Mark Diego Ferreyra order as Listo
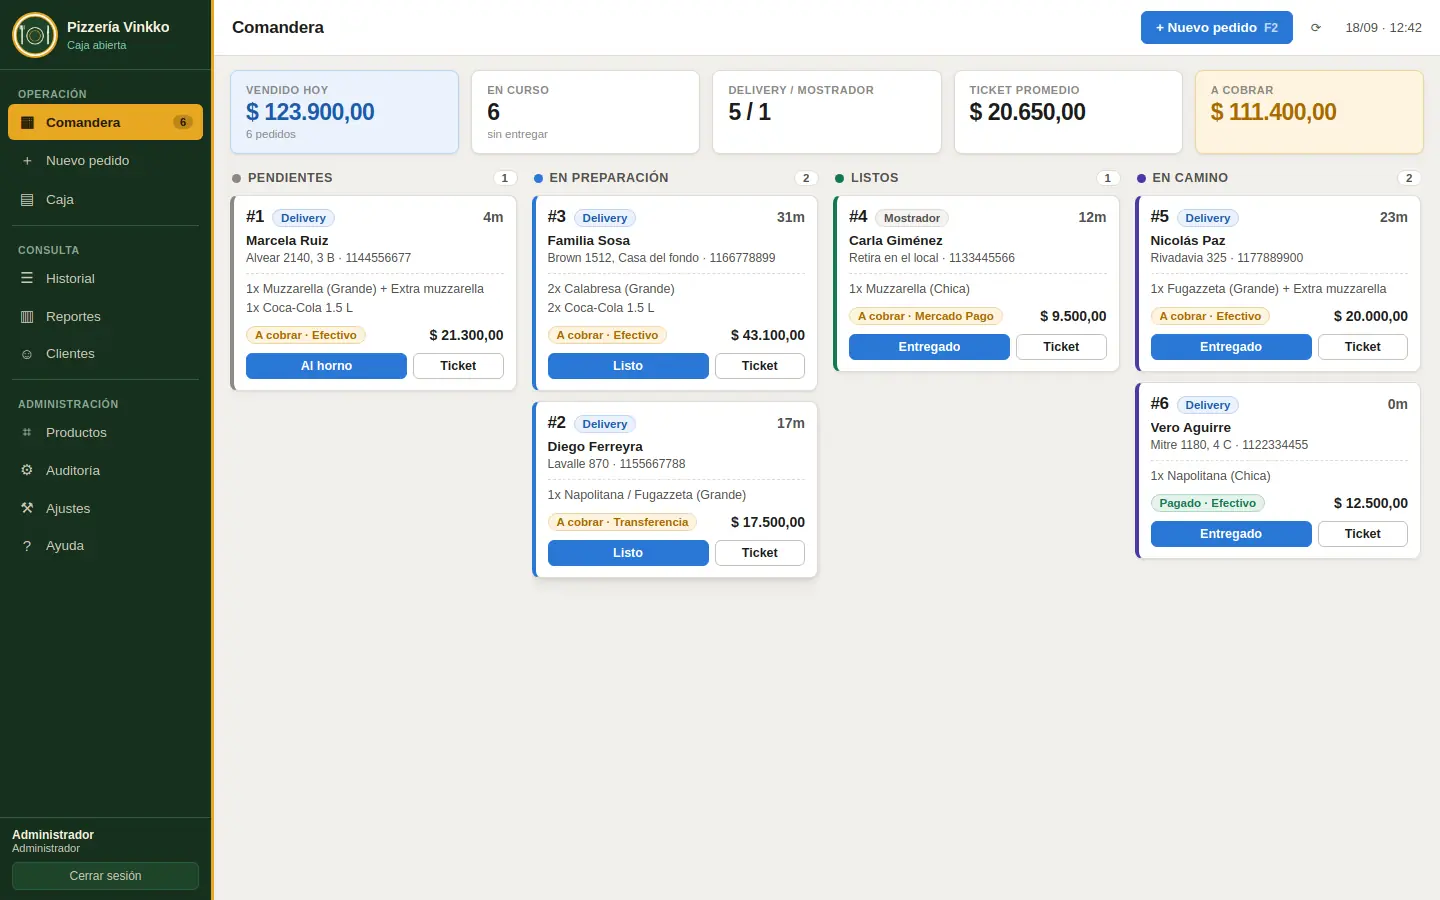The height and width of the screenshot is (900, 1440). pyautogui.click(x=628, y=553)
